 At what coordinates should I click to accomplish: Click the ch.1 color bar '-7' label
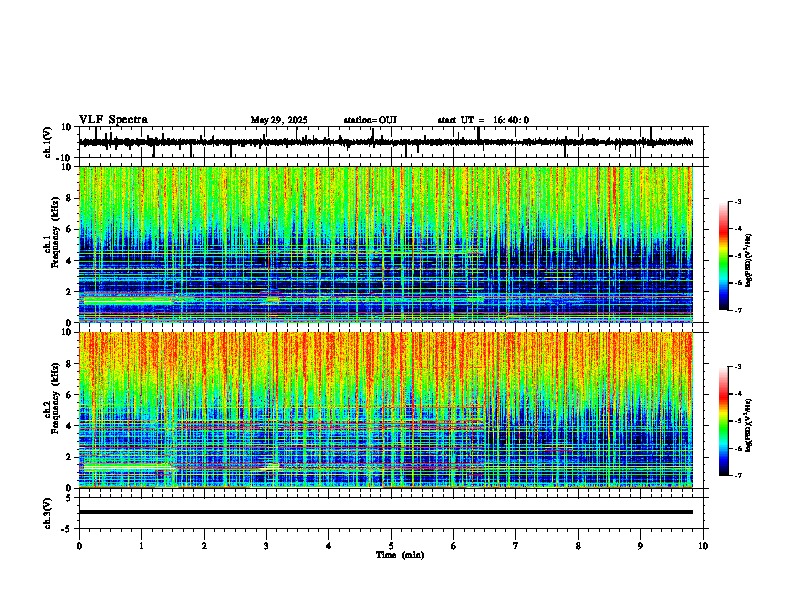pos(738,310)
